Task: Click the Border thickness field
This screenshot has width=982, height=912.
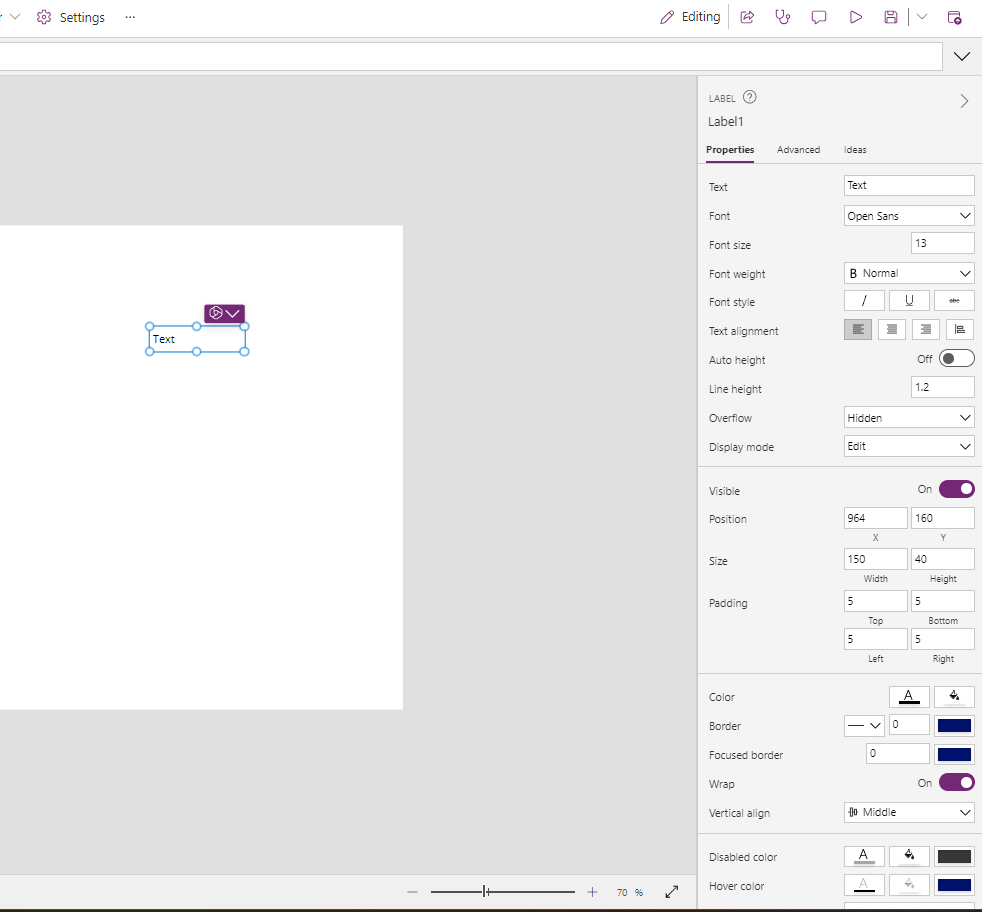Action: pos(909,725)
